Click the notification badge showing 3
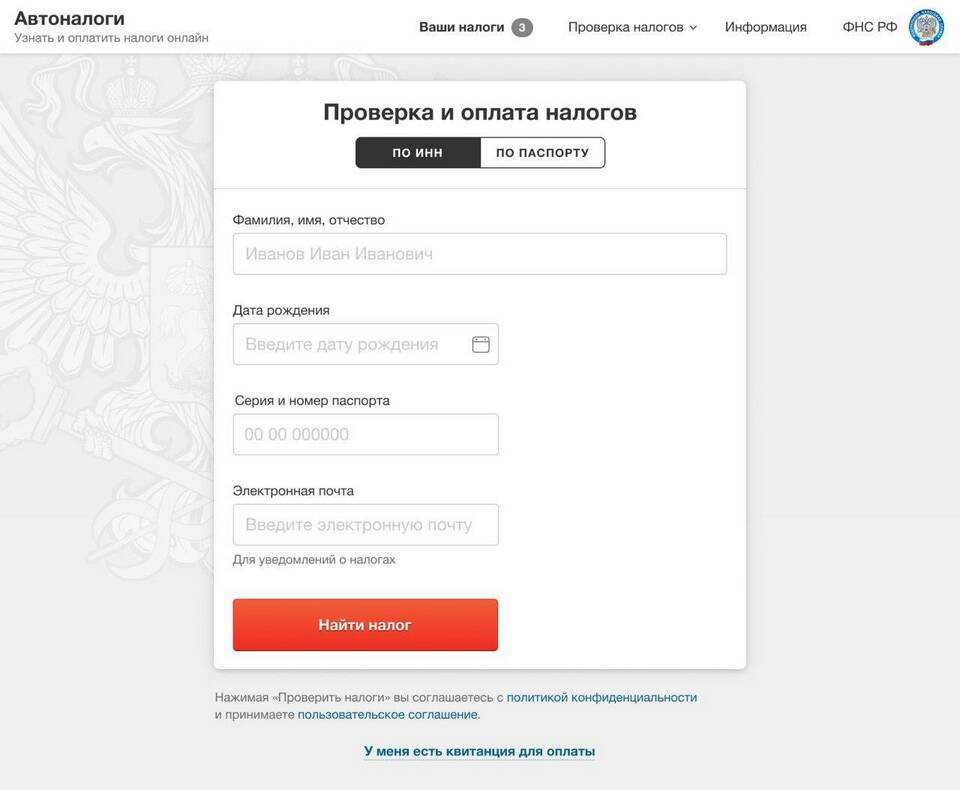This screenshot has height=790, width=960. tap(522, 27)
